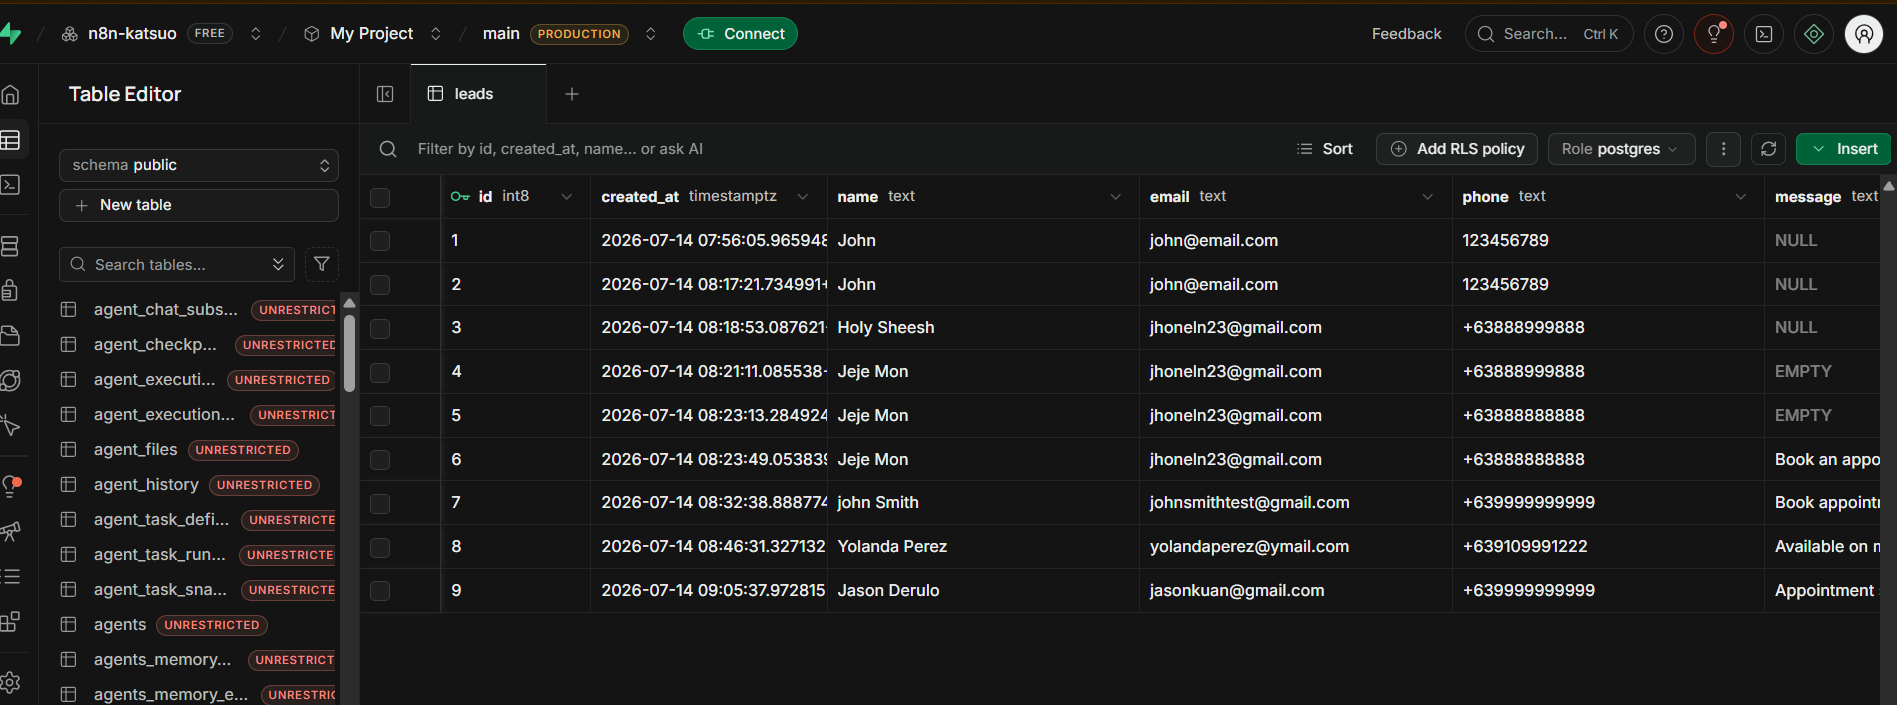Click the green Connect button
This screenshot has width=1897, height=705.
740,34
